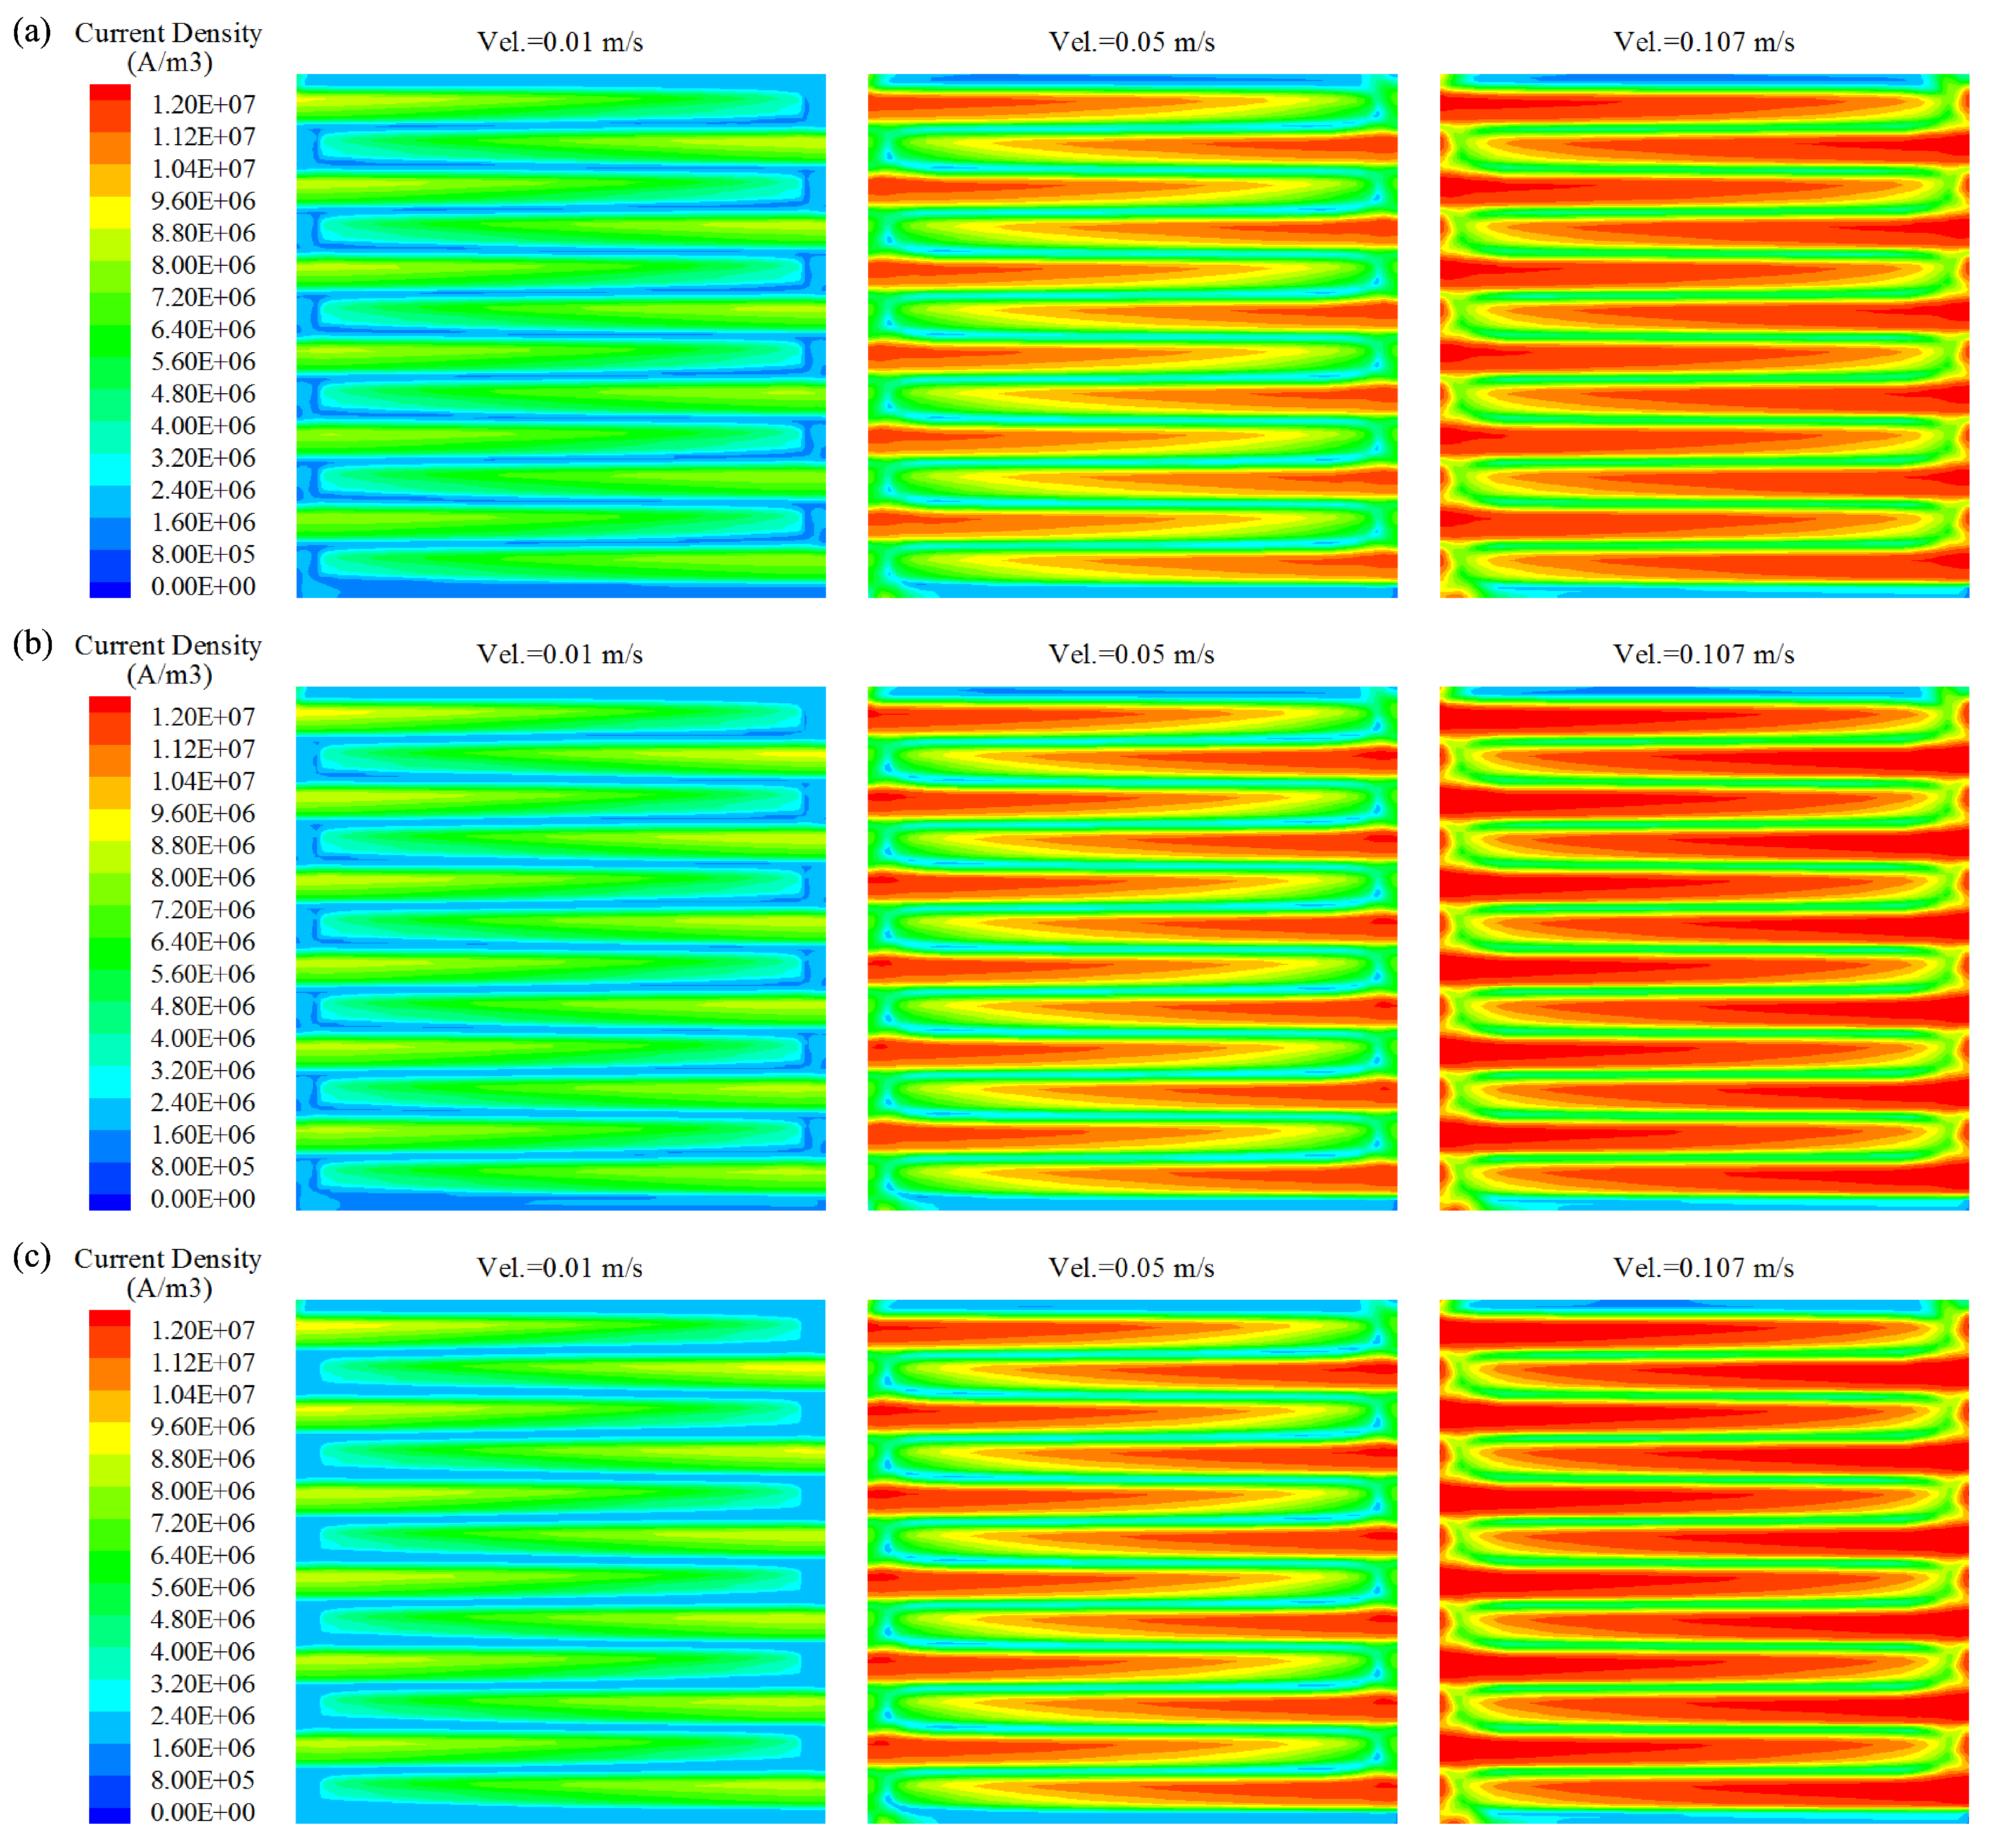
Task: Click the 6.40E+06 legend value in row (a)
Action: (x=203, y=329)
